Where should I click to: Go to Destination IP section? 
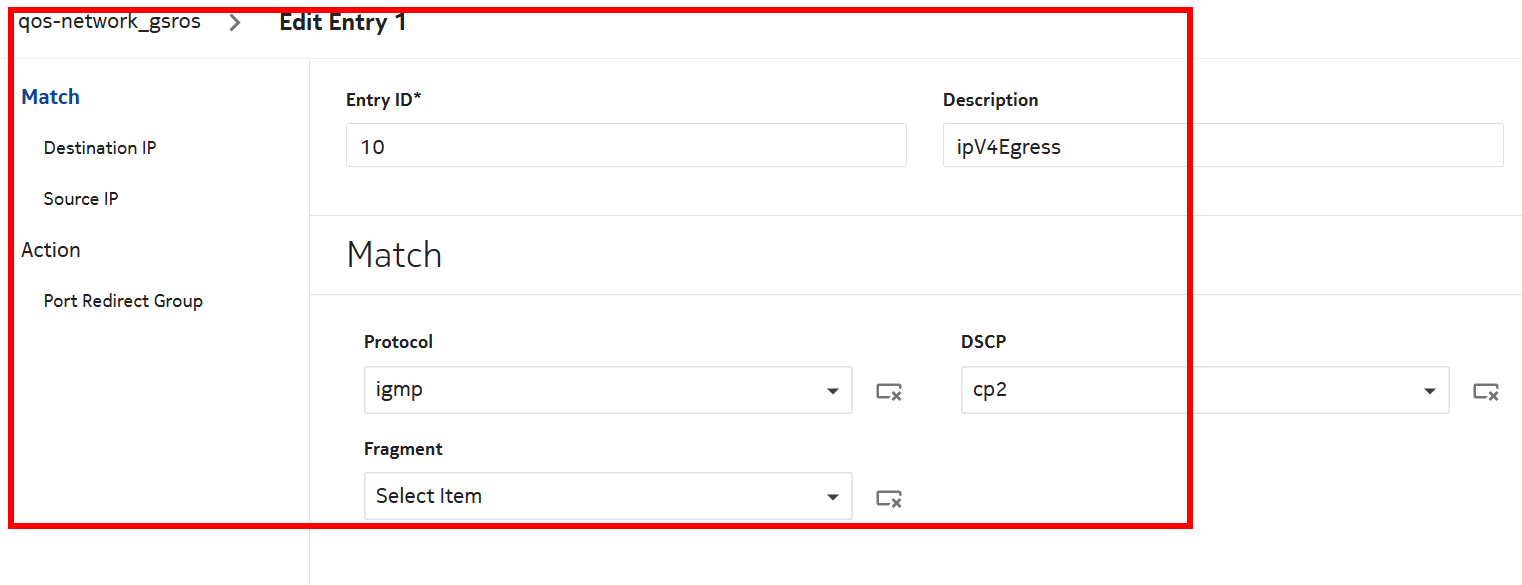pyautogui.click(x=100, y=148)
